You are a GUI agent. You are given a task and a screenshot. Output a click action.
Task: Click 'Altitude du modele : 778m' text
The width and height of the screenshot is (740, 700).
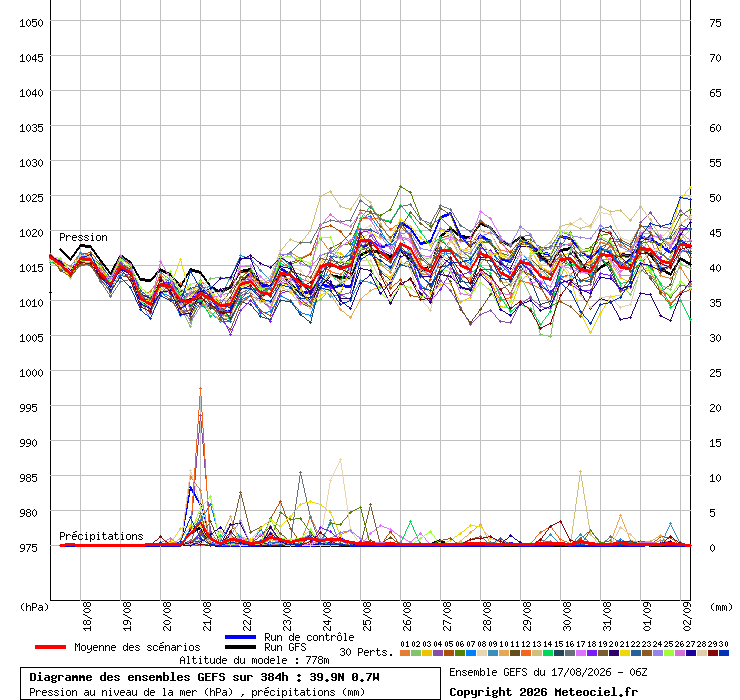tap(254, 660)
